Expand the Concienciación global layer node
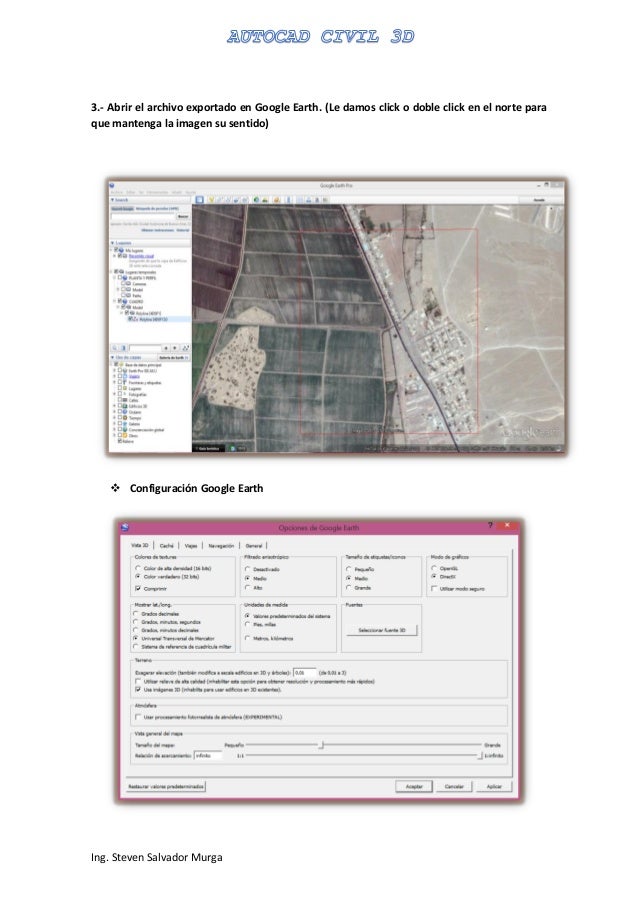The image size is (638, 903). (x=115, y=429)
